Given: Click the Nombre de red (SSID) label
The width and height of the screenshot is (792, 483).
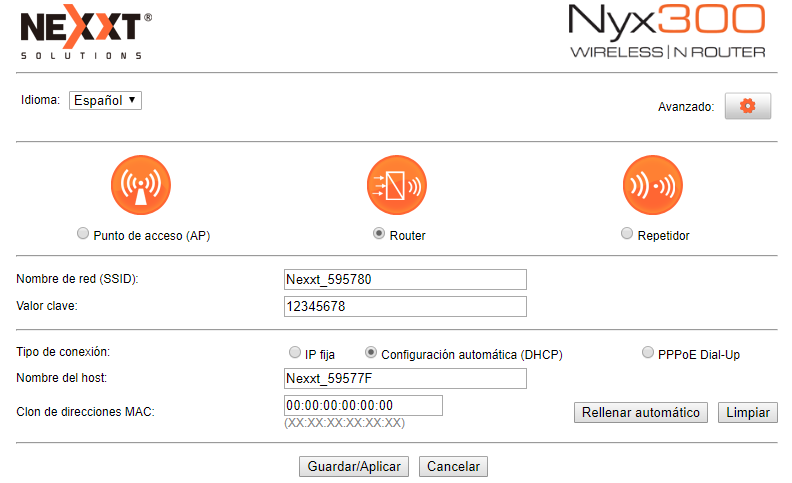Looking at the screenshot, I should 77,279.
